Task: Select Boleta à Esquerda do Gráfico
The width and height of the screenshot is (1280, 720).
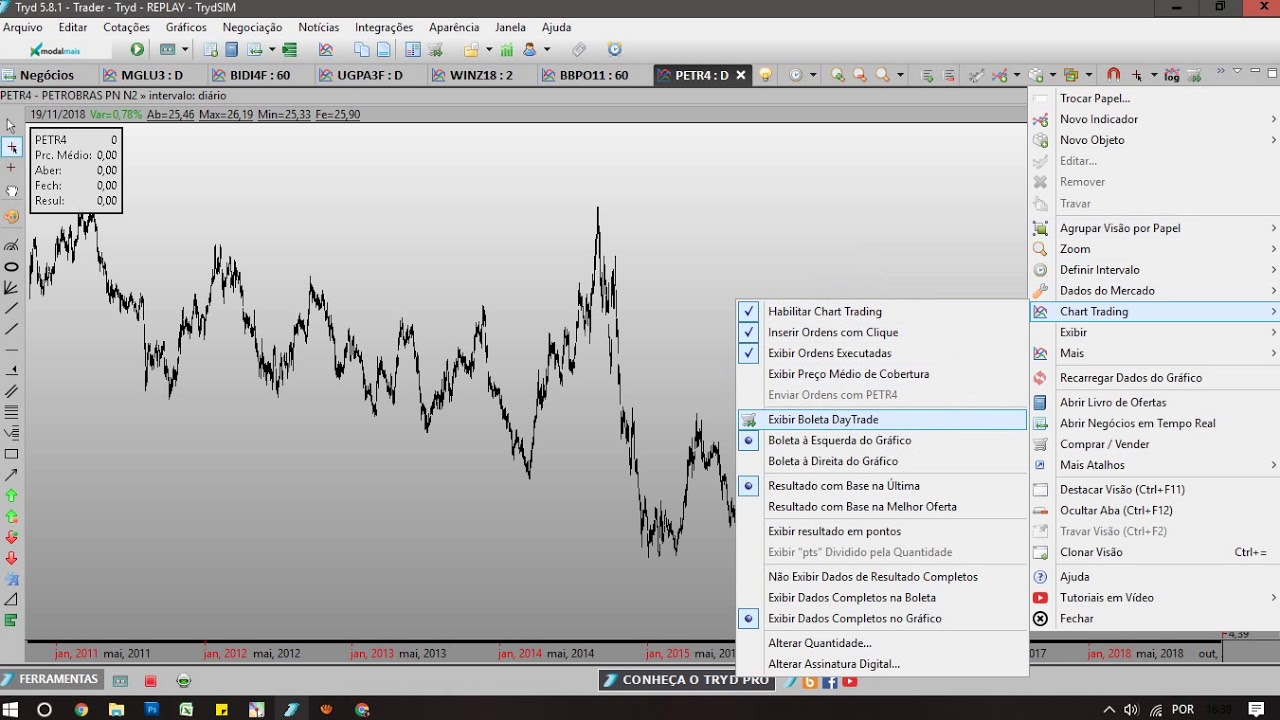Action: (x=881, y=441)
